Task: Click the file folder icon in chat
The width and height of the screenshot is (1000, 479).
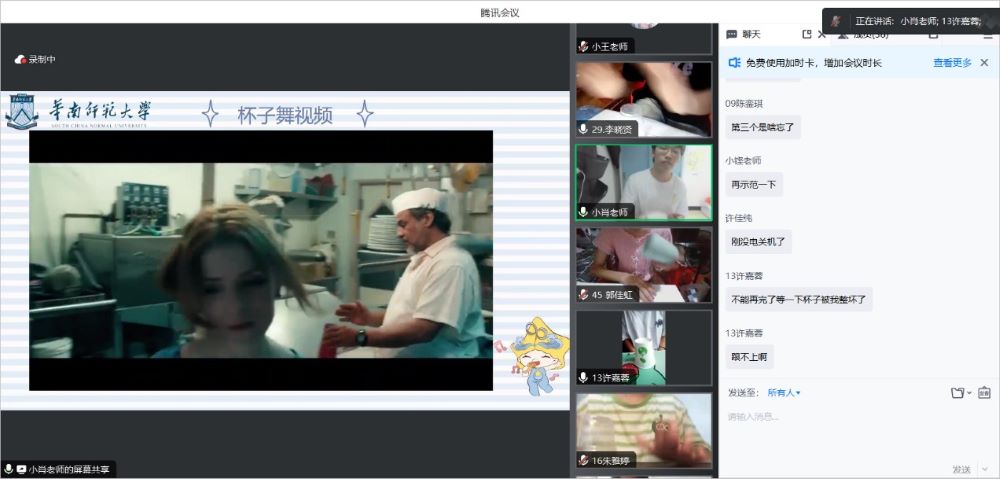Action: pos(957,393)
